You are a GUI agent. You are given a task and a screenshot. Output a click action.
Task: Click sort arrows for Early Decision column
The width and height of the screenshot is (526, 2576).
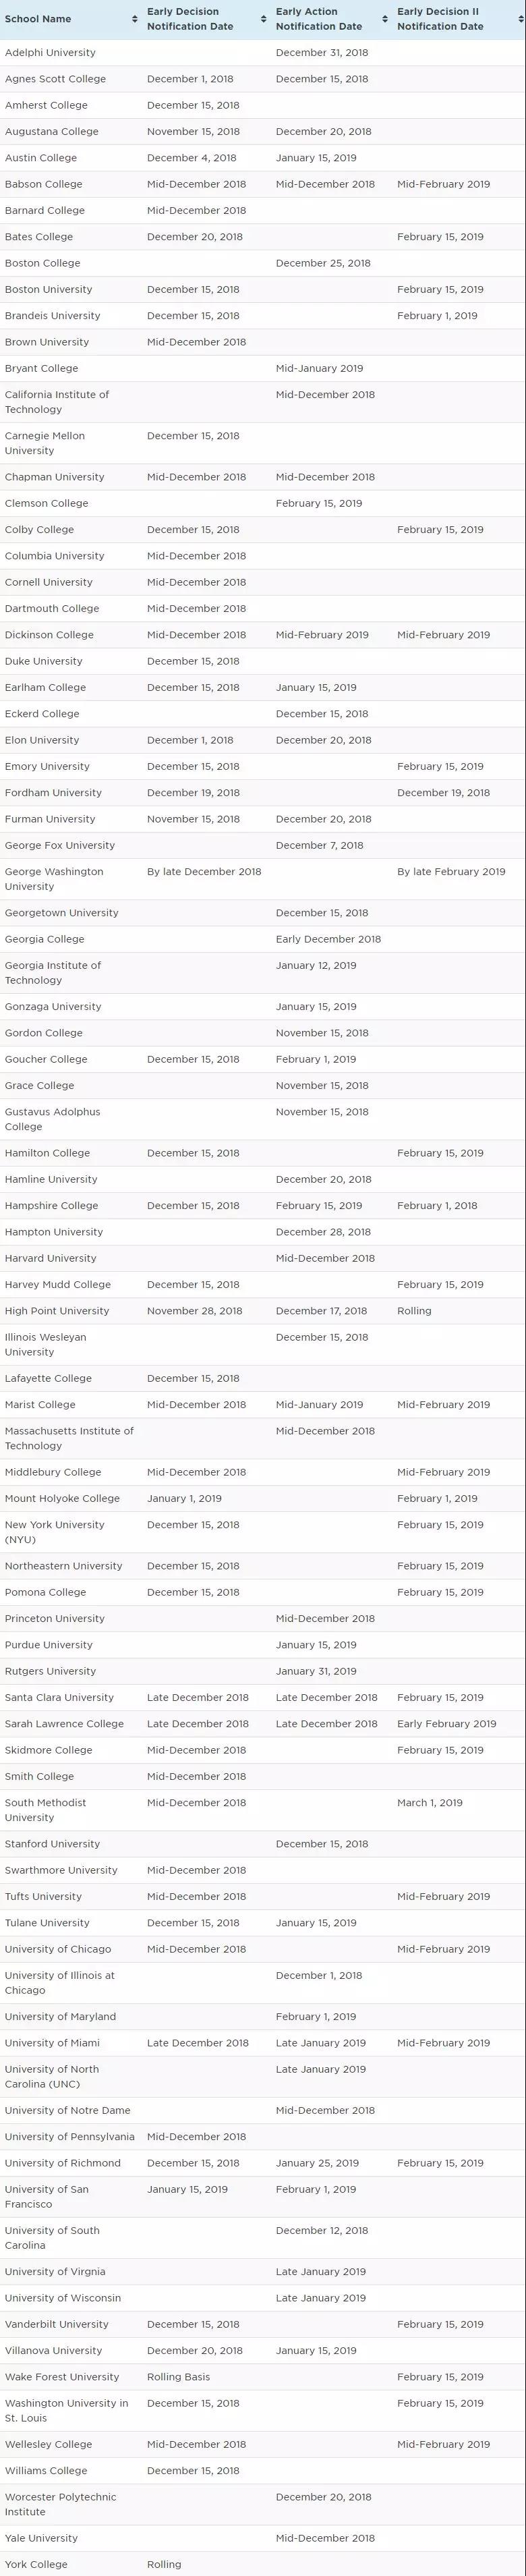pos(264,19)
